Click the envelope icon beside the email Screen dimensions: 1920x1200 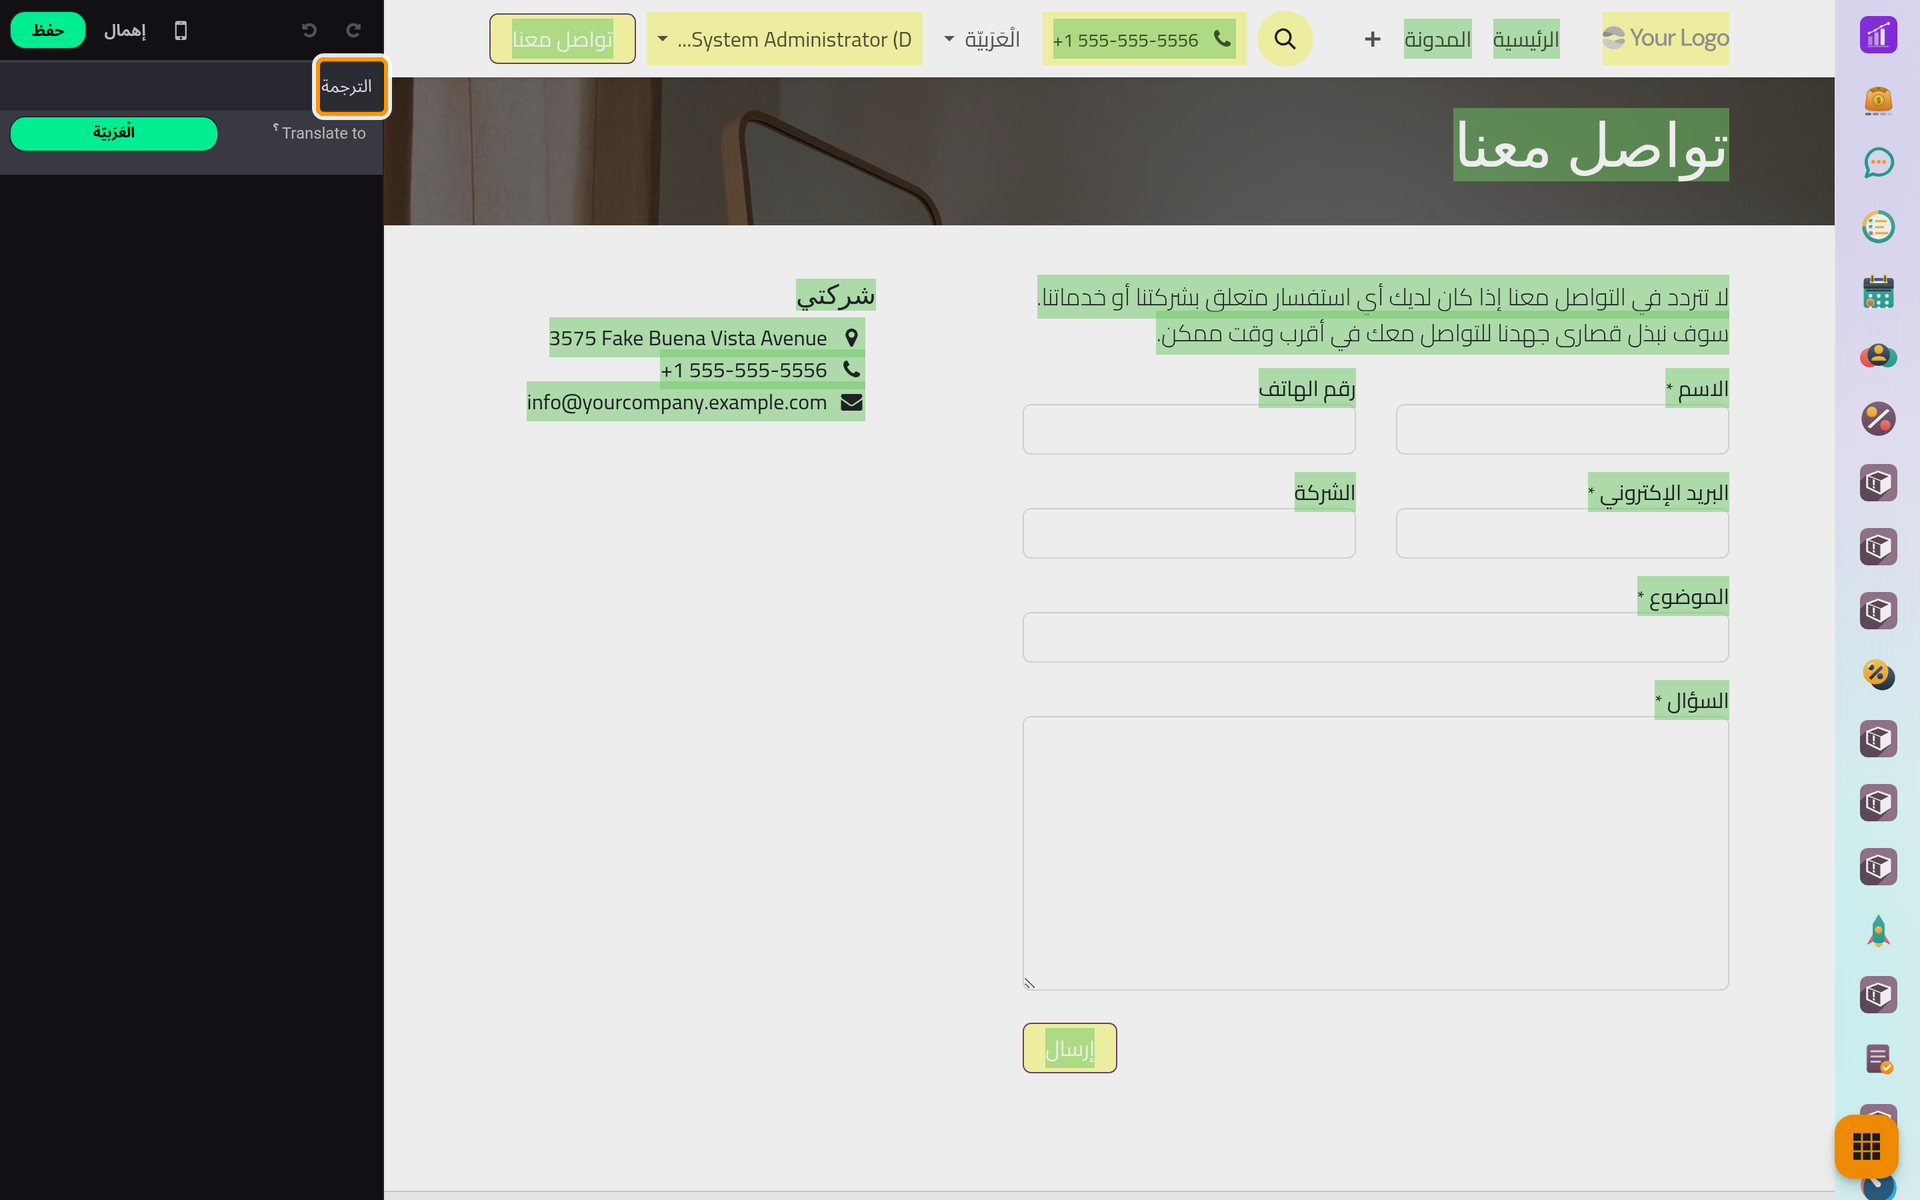coord(851,402)
